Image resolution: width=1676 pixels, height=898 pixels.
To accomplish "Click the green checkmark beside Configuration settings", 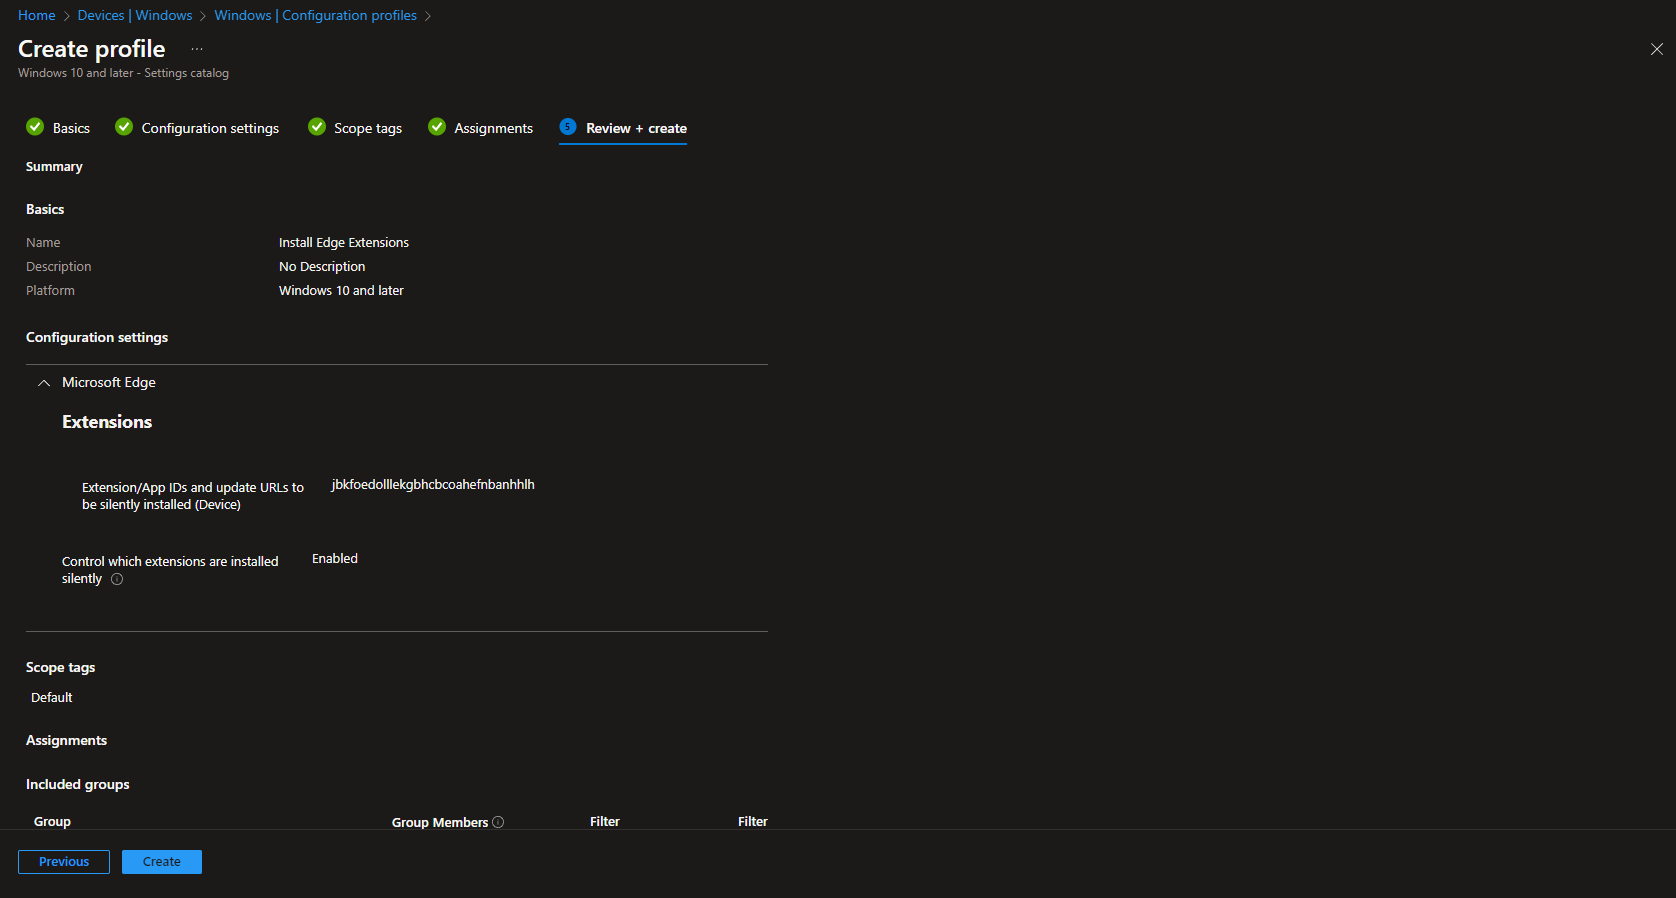I will click(x=124, y=127).
